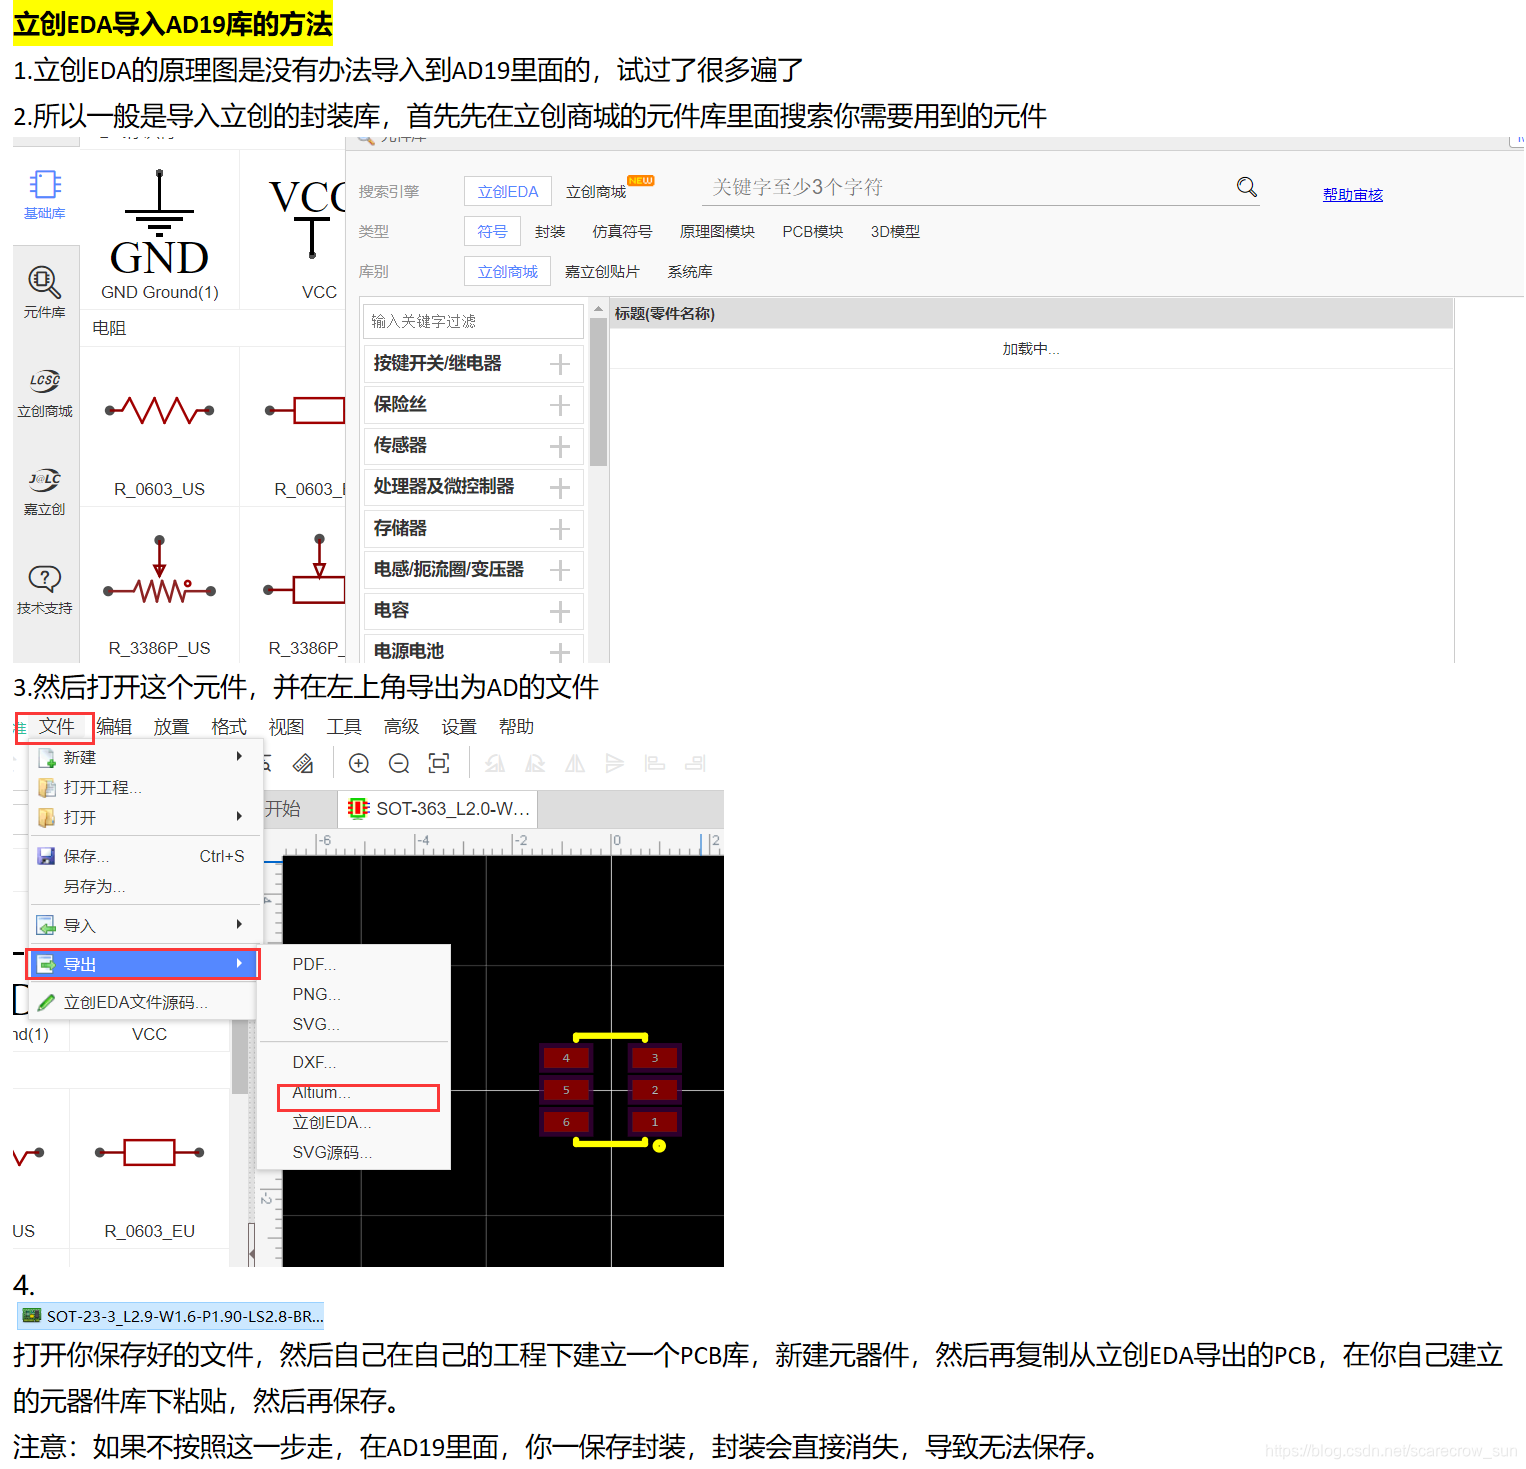This screenshot has height=1469, width=1526.
Task: Select 立创商城 as search engine
Action: [596, 191]
